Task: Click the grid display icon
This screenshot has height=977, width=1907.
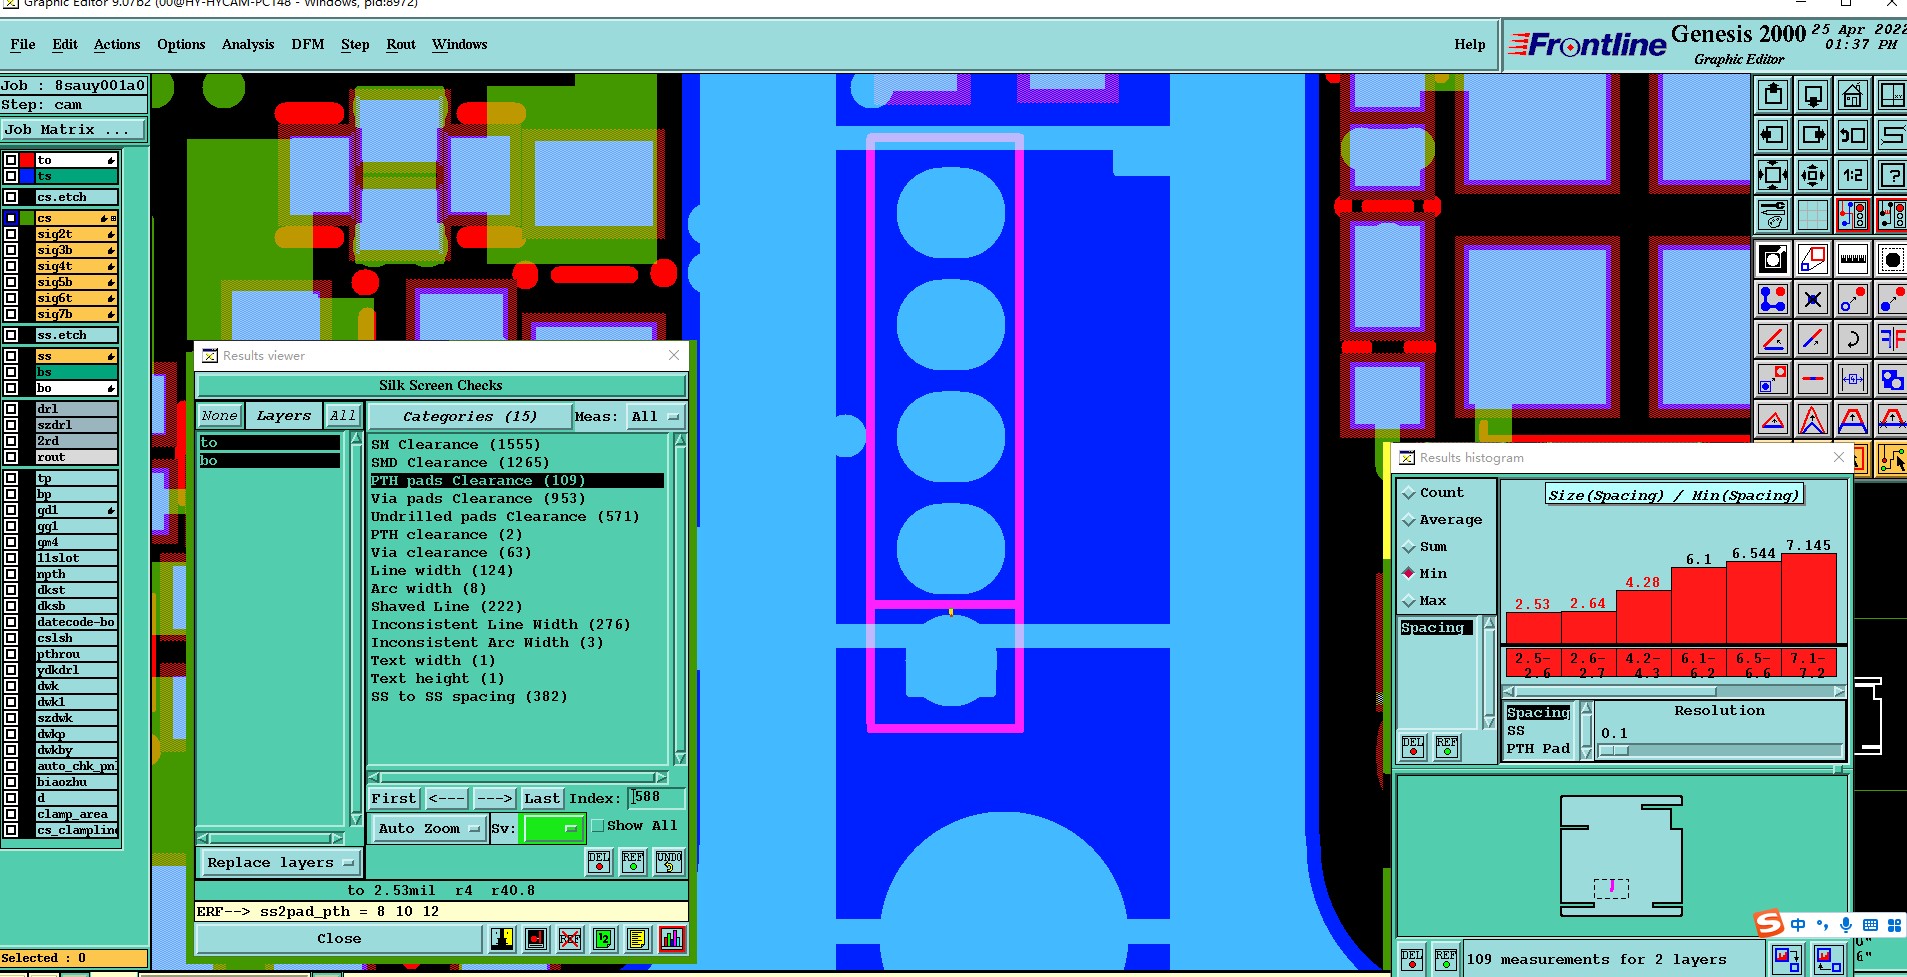Action: click(1812, 215)
